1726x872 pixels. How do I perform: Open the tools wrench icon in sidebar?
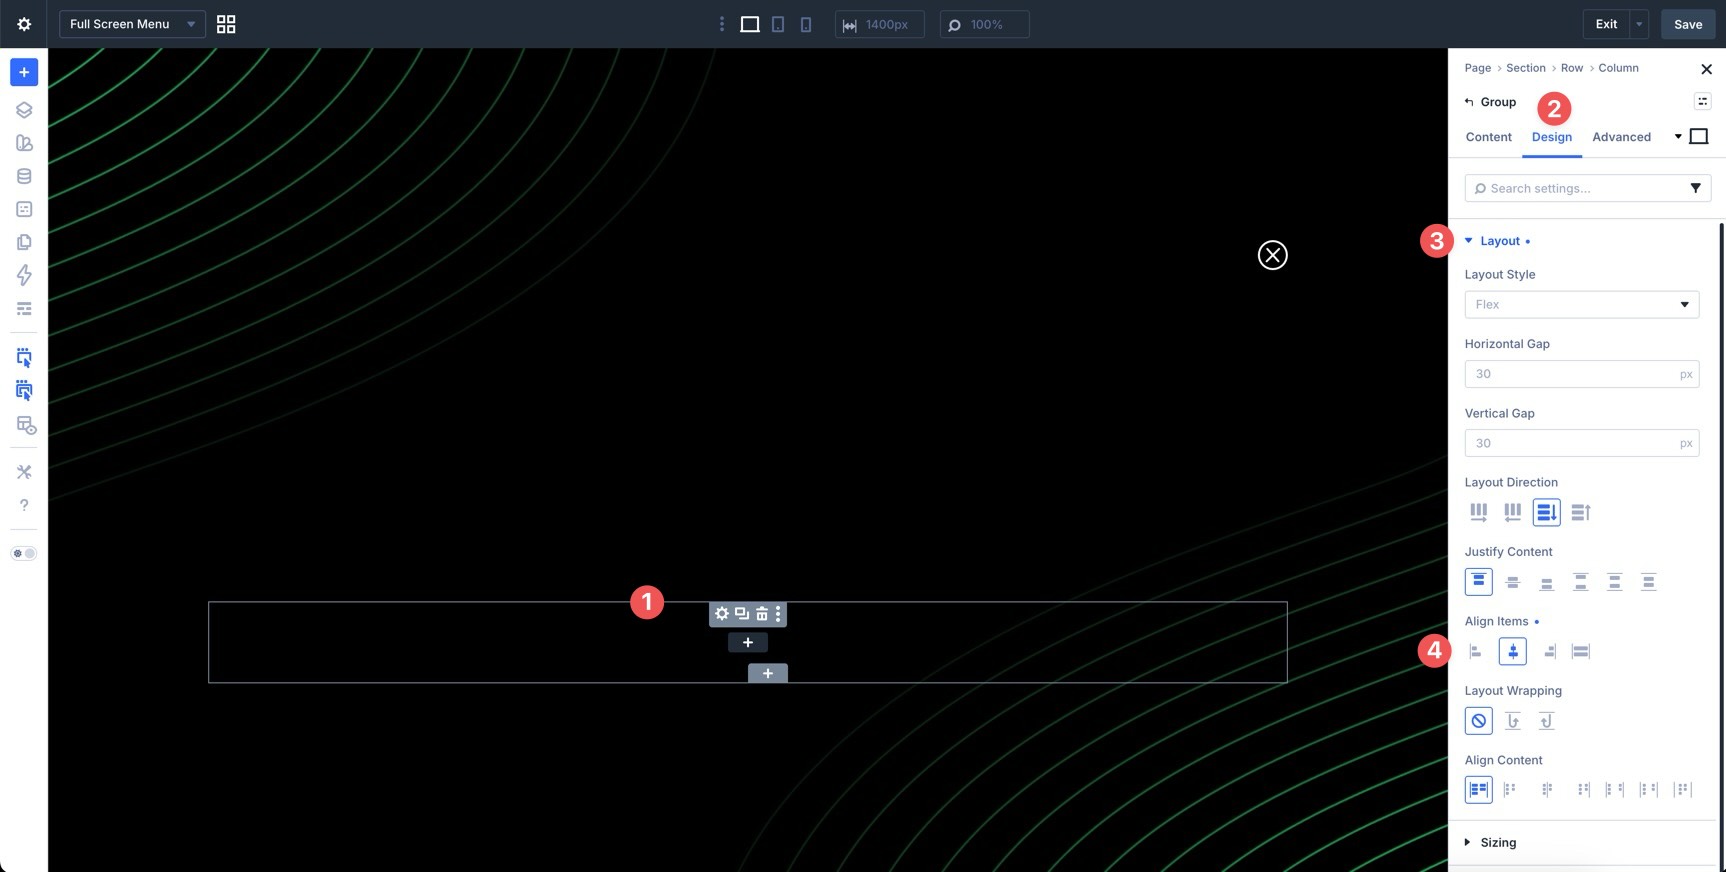tap(24, 472)
